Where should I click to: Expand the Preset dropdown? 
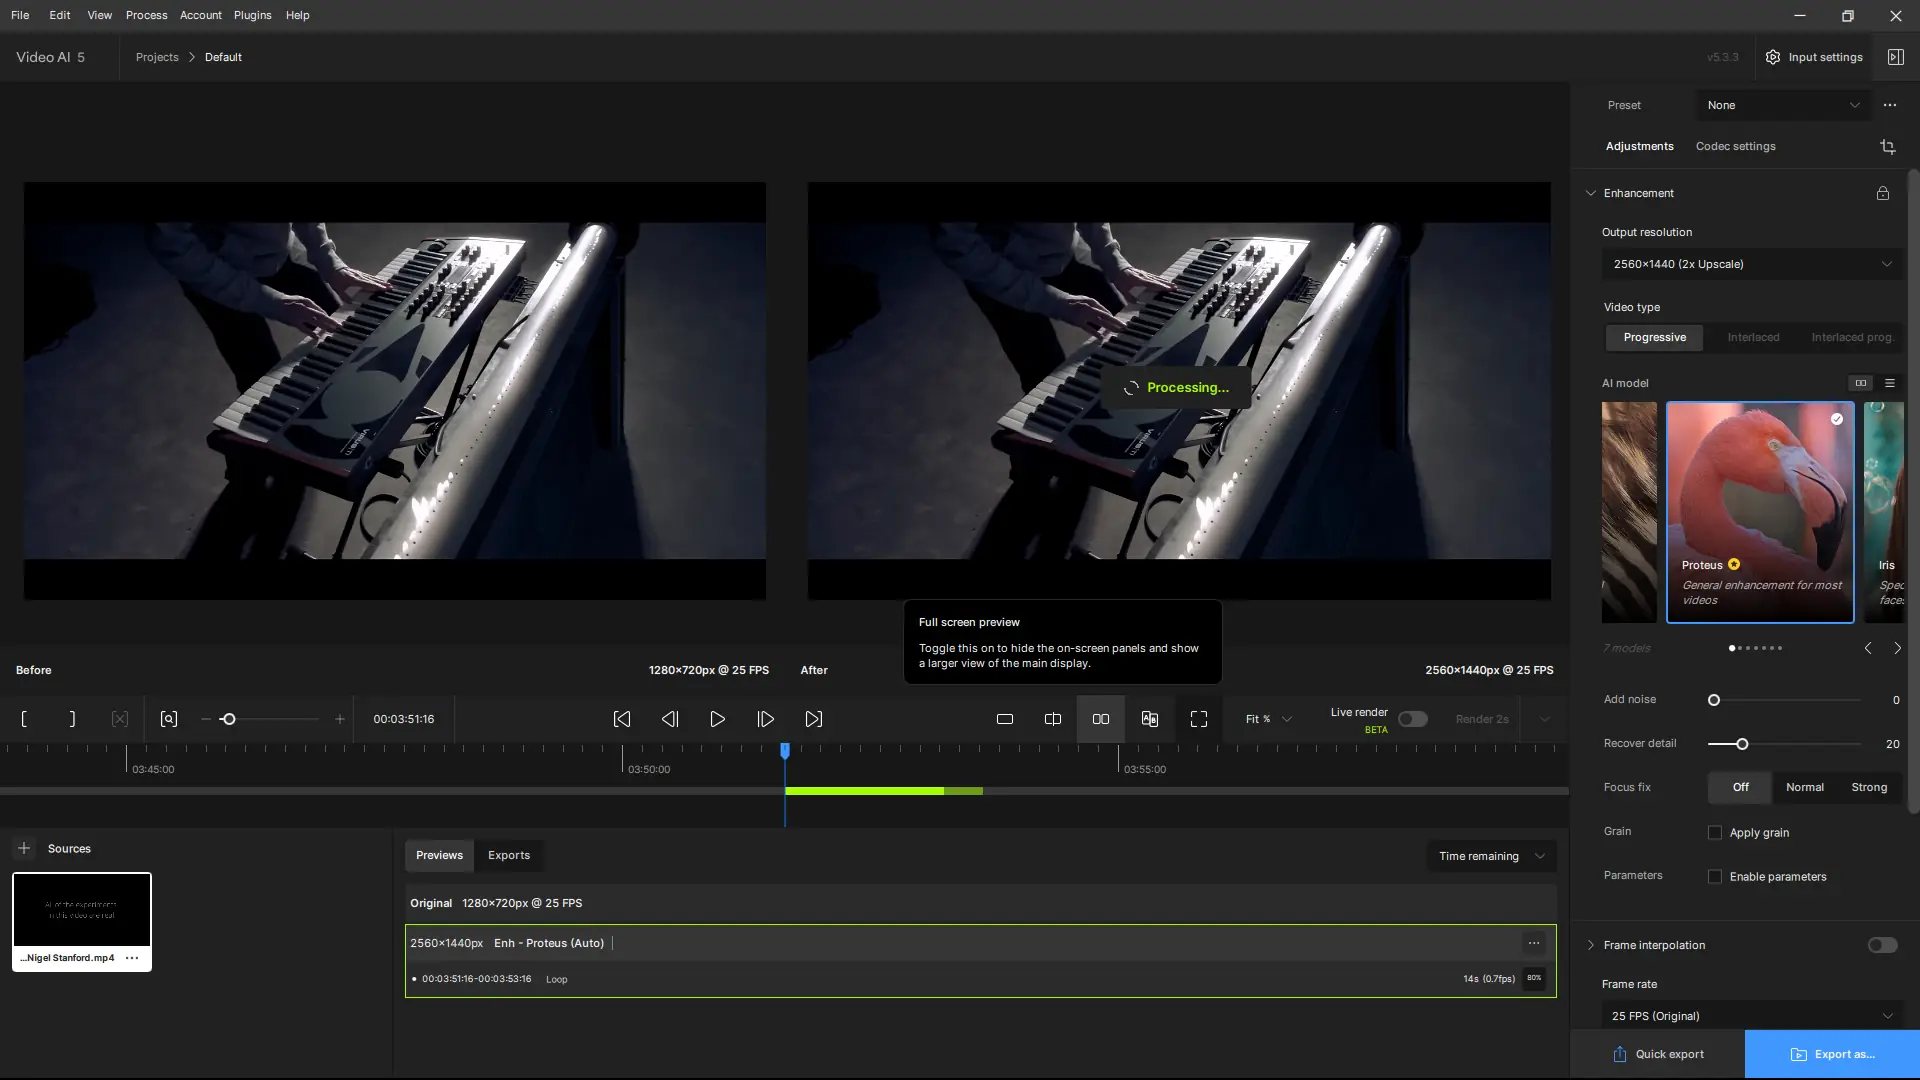click(x=1782, y=105)
